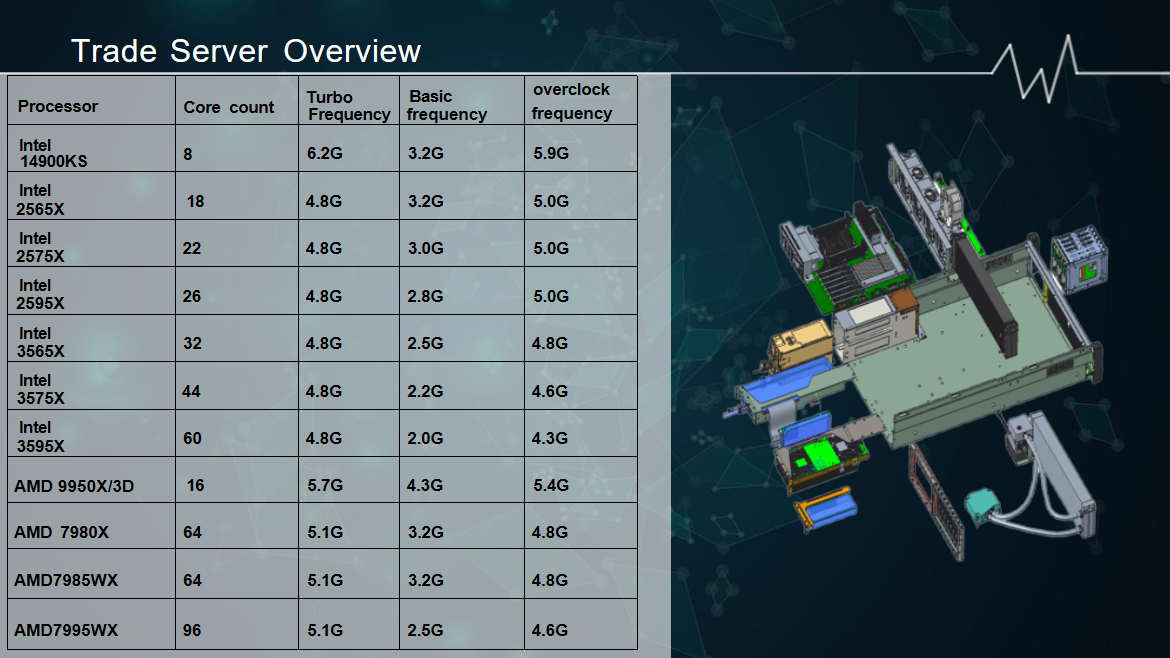Screen dimensions: 1170x658
Task: Click the "5.9G" overclock frequency value
Action: pyautogui.click(x=551, y=153)
